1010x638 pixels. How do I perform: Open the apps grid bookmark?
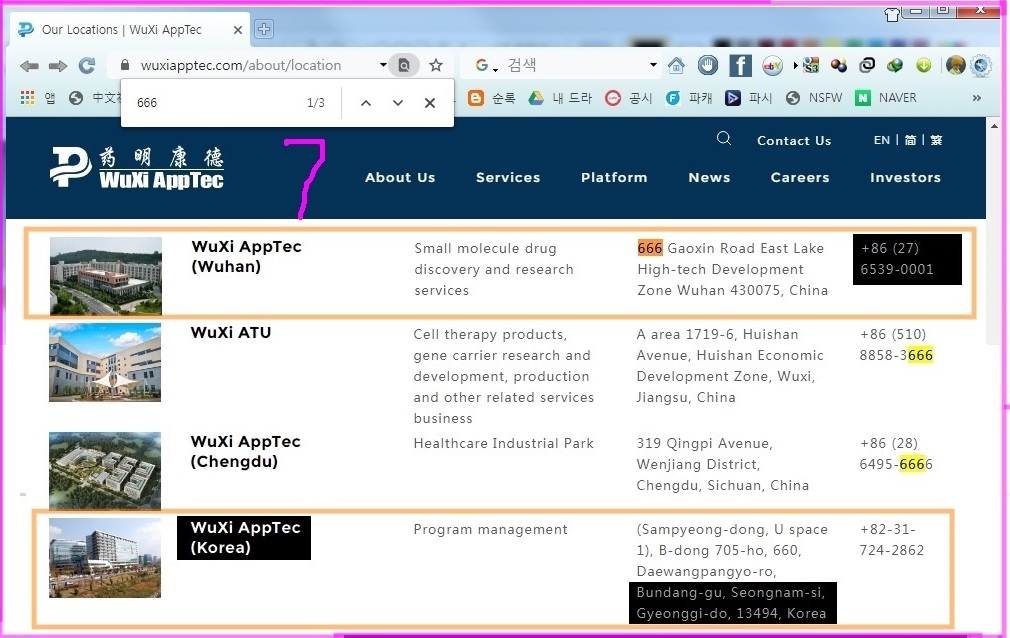(x=27, y=98)
